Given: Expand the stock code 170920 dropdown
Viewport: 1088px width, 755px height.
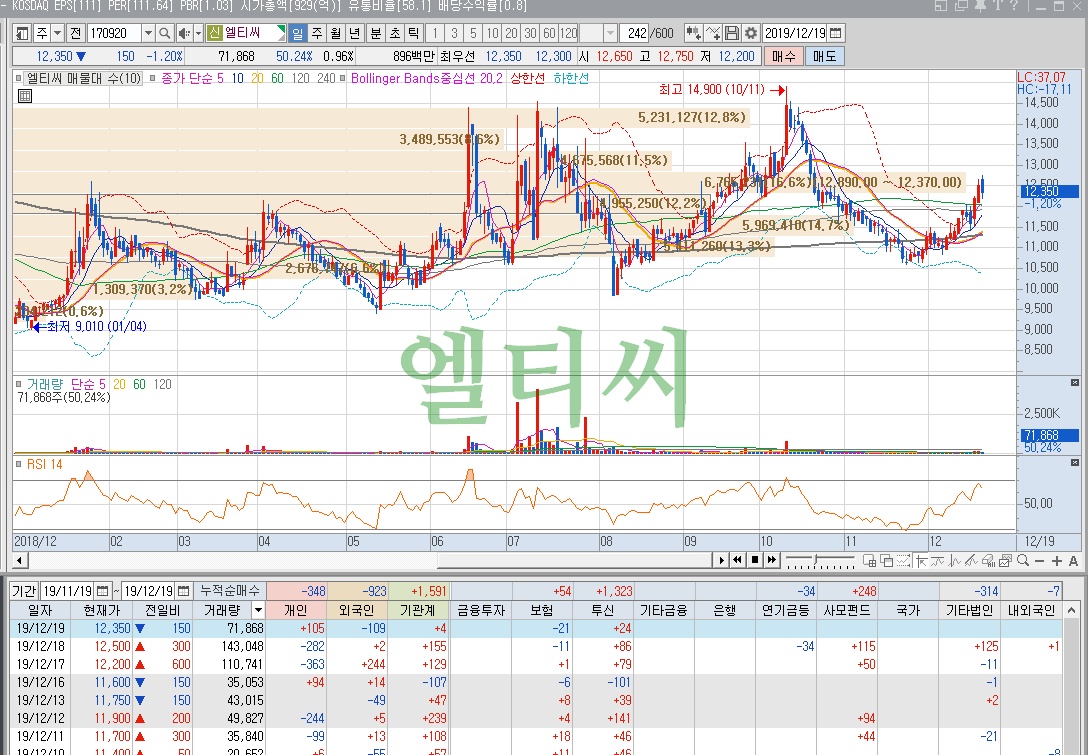Looking at the screenshot, I should click(148, 33).
